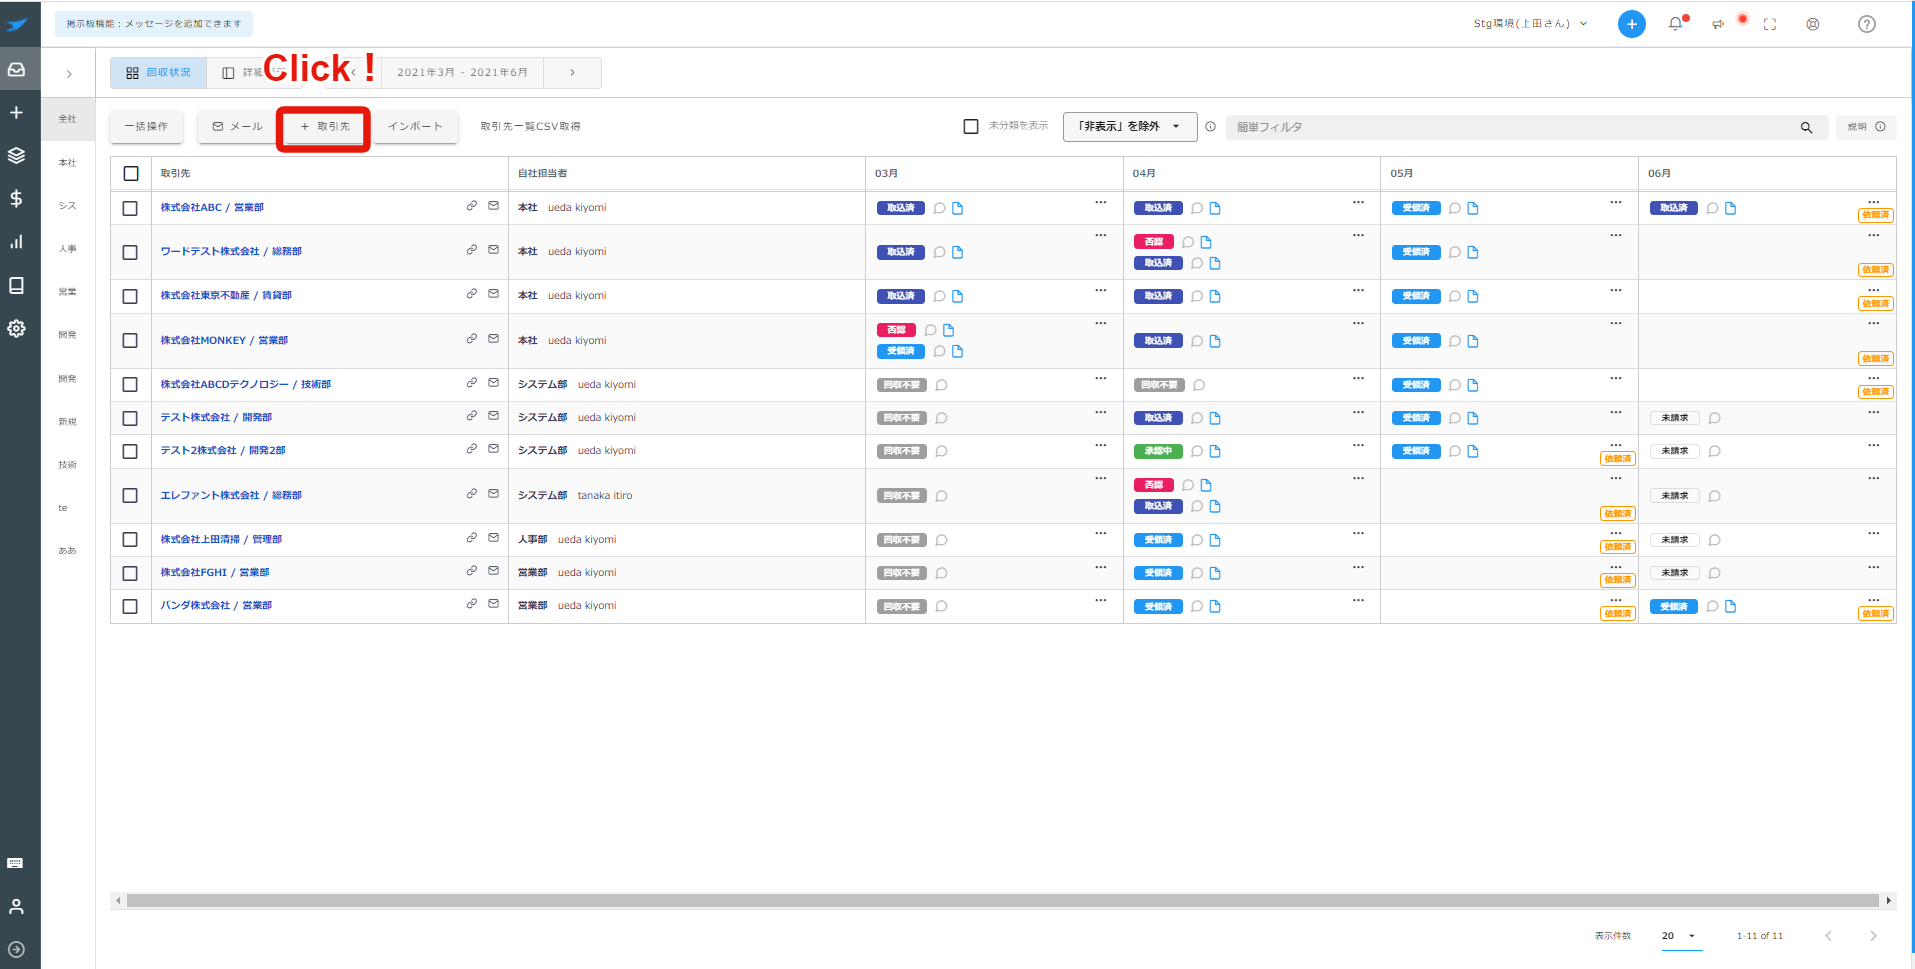Open the megaphone announcements icon
This screenshot has width=1915, height=969.
[x=1718, y=24]
